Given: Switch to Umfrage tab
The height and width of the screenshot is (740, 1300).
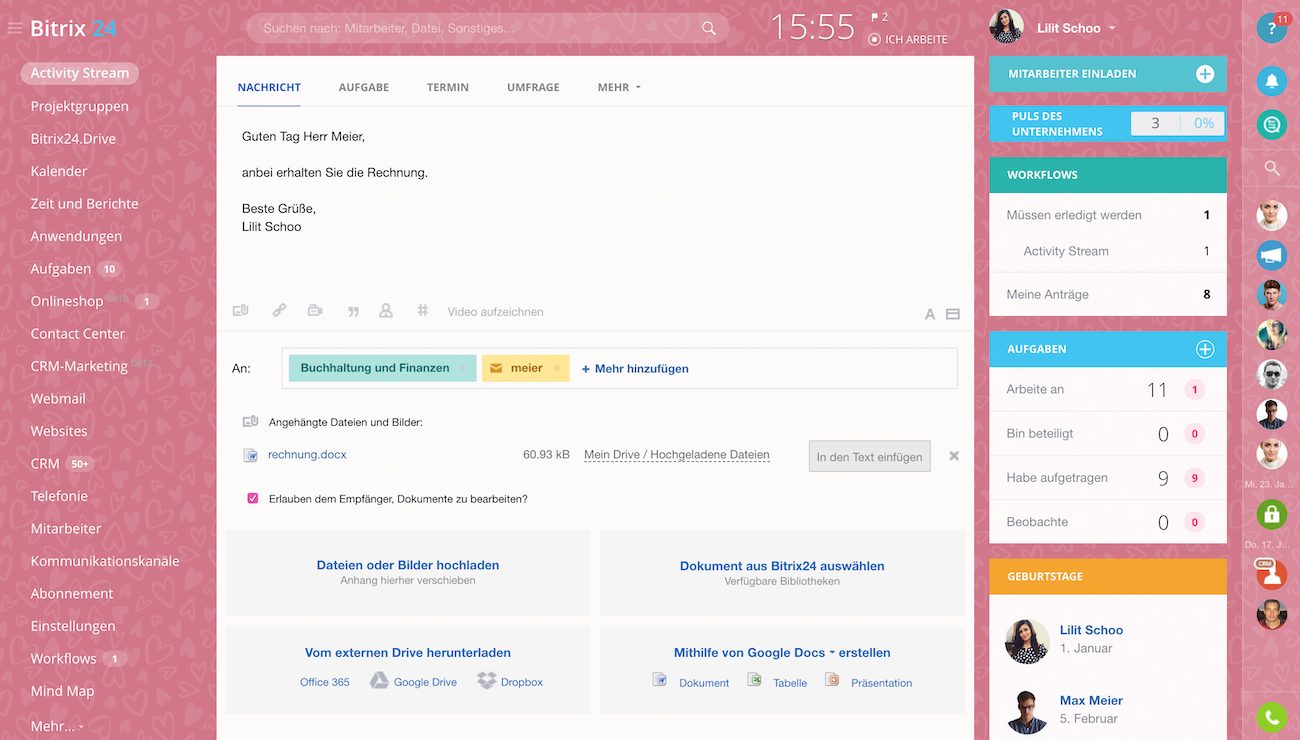Looking at the screenshot, I should pyautogui.click(x=533, y=87).
